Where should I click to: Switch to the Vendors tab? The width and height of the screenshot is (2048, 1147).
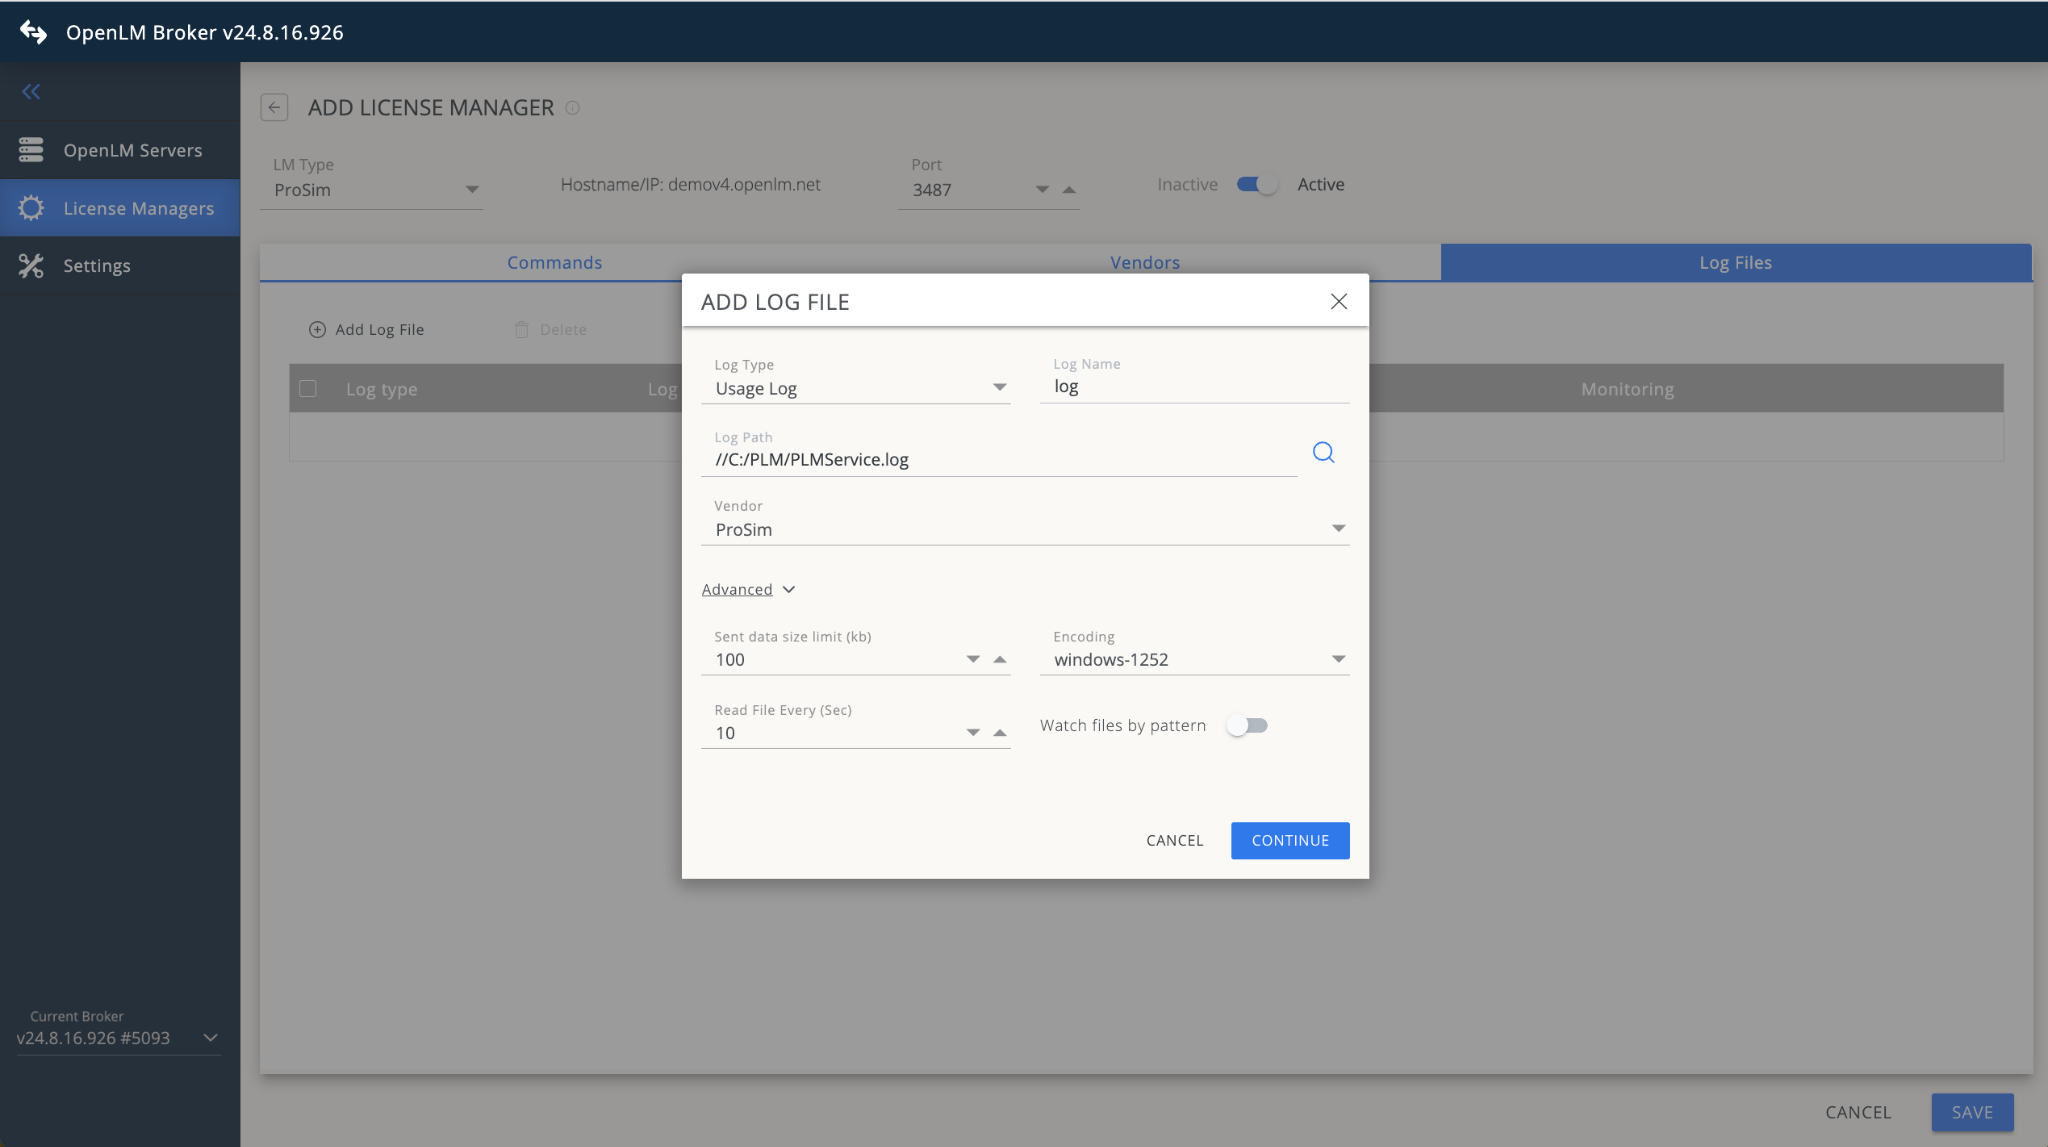pyautogui.click(x=1144, y=263)
